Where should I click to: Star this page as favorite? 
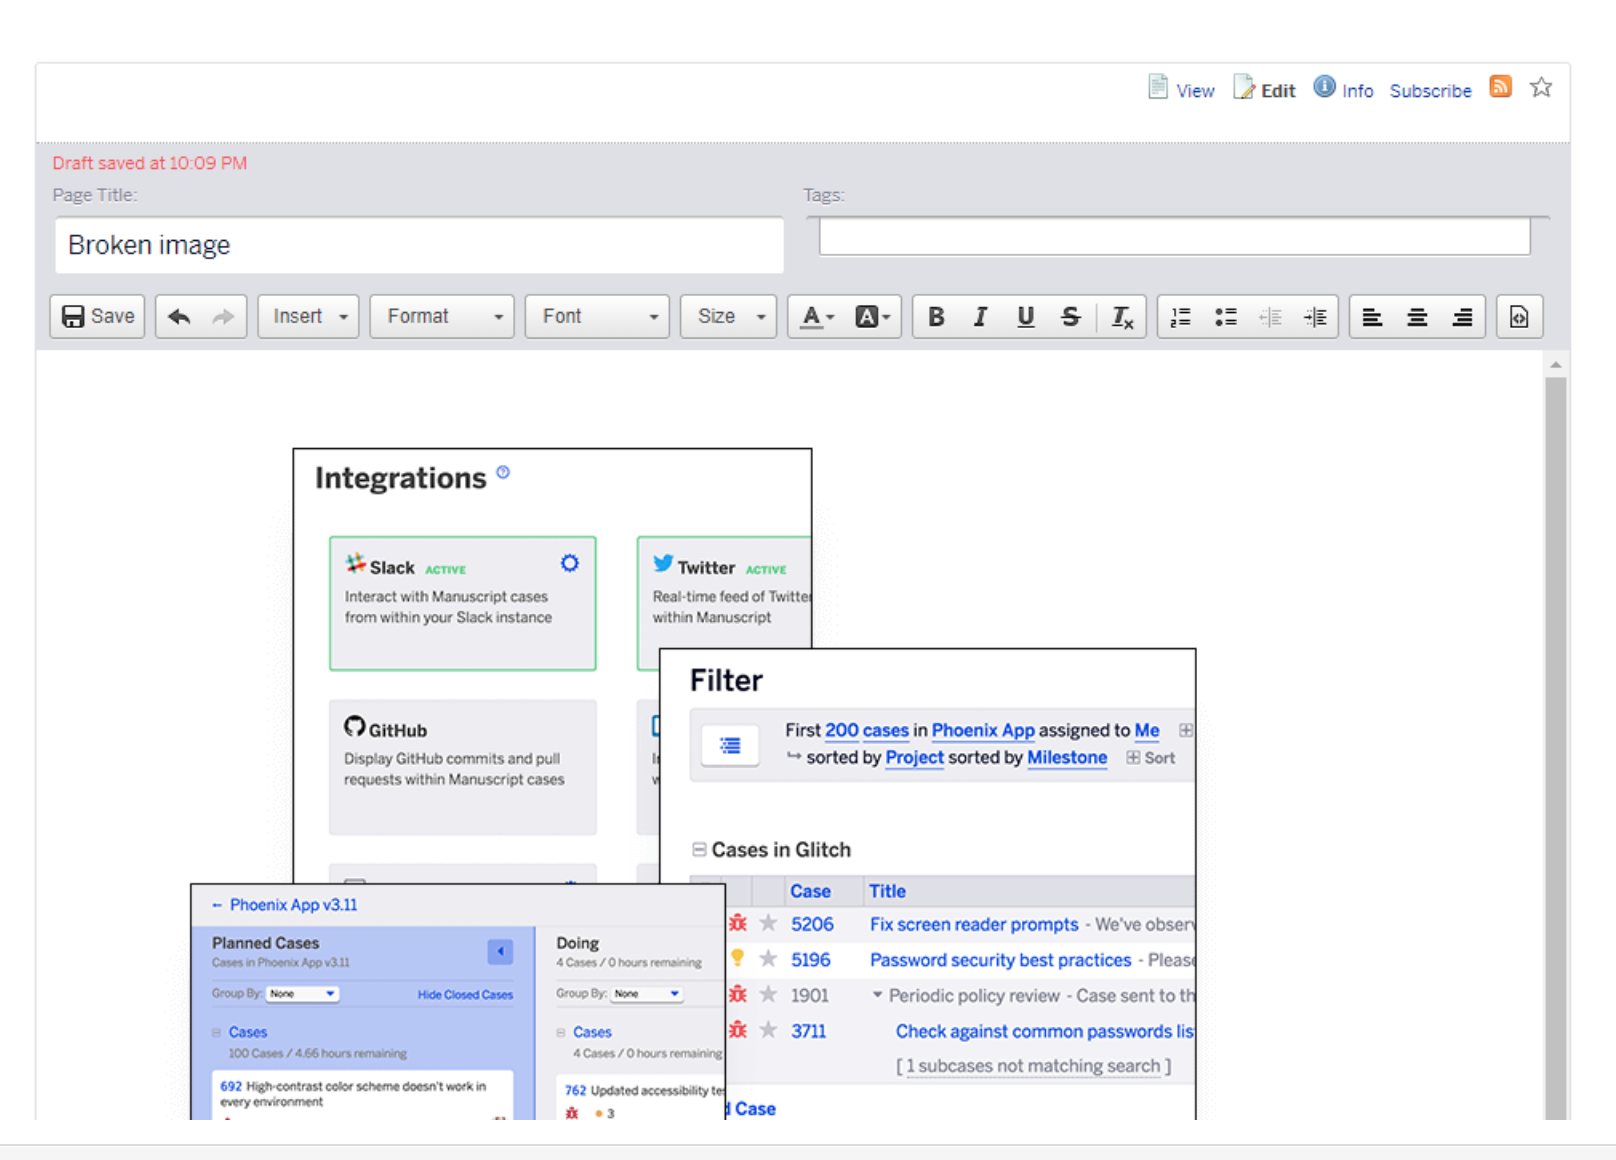coord(1541,88)
